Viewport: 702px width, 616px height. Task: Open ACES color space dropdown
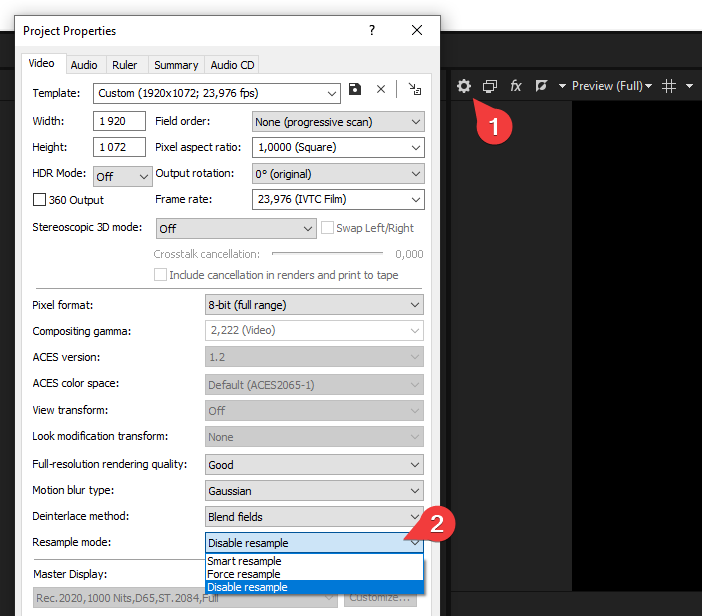coord(314,385)
